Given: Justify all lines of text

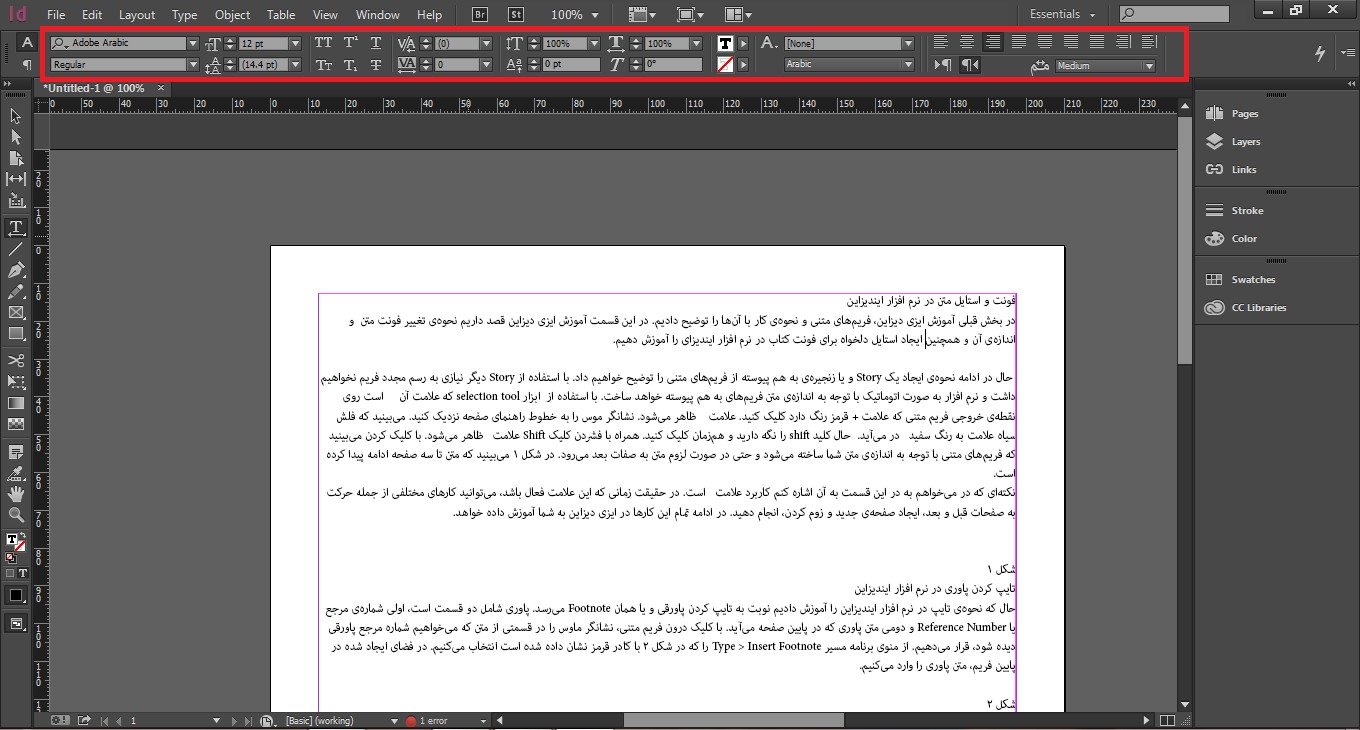Looking at the screenshot, I should tap(1097, 42).
